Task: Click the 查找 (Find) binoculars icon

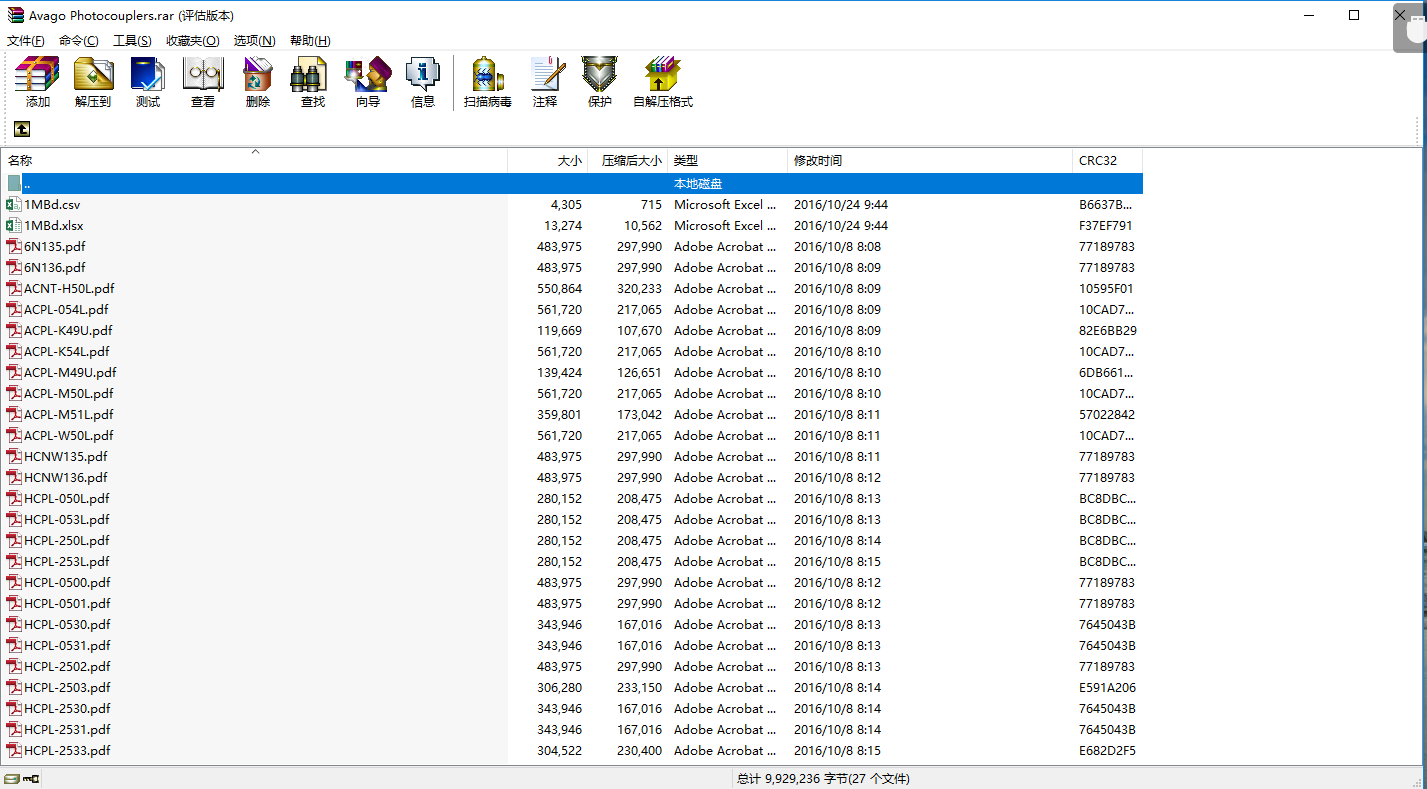Action: 309,75
